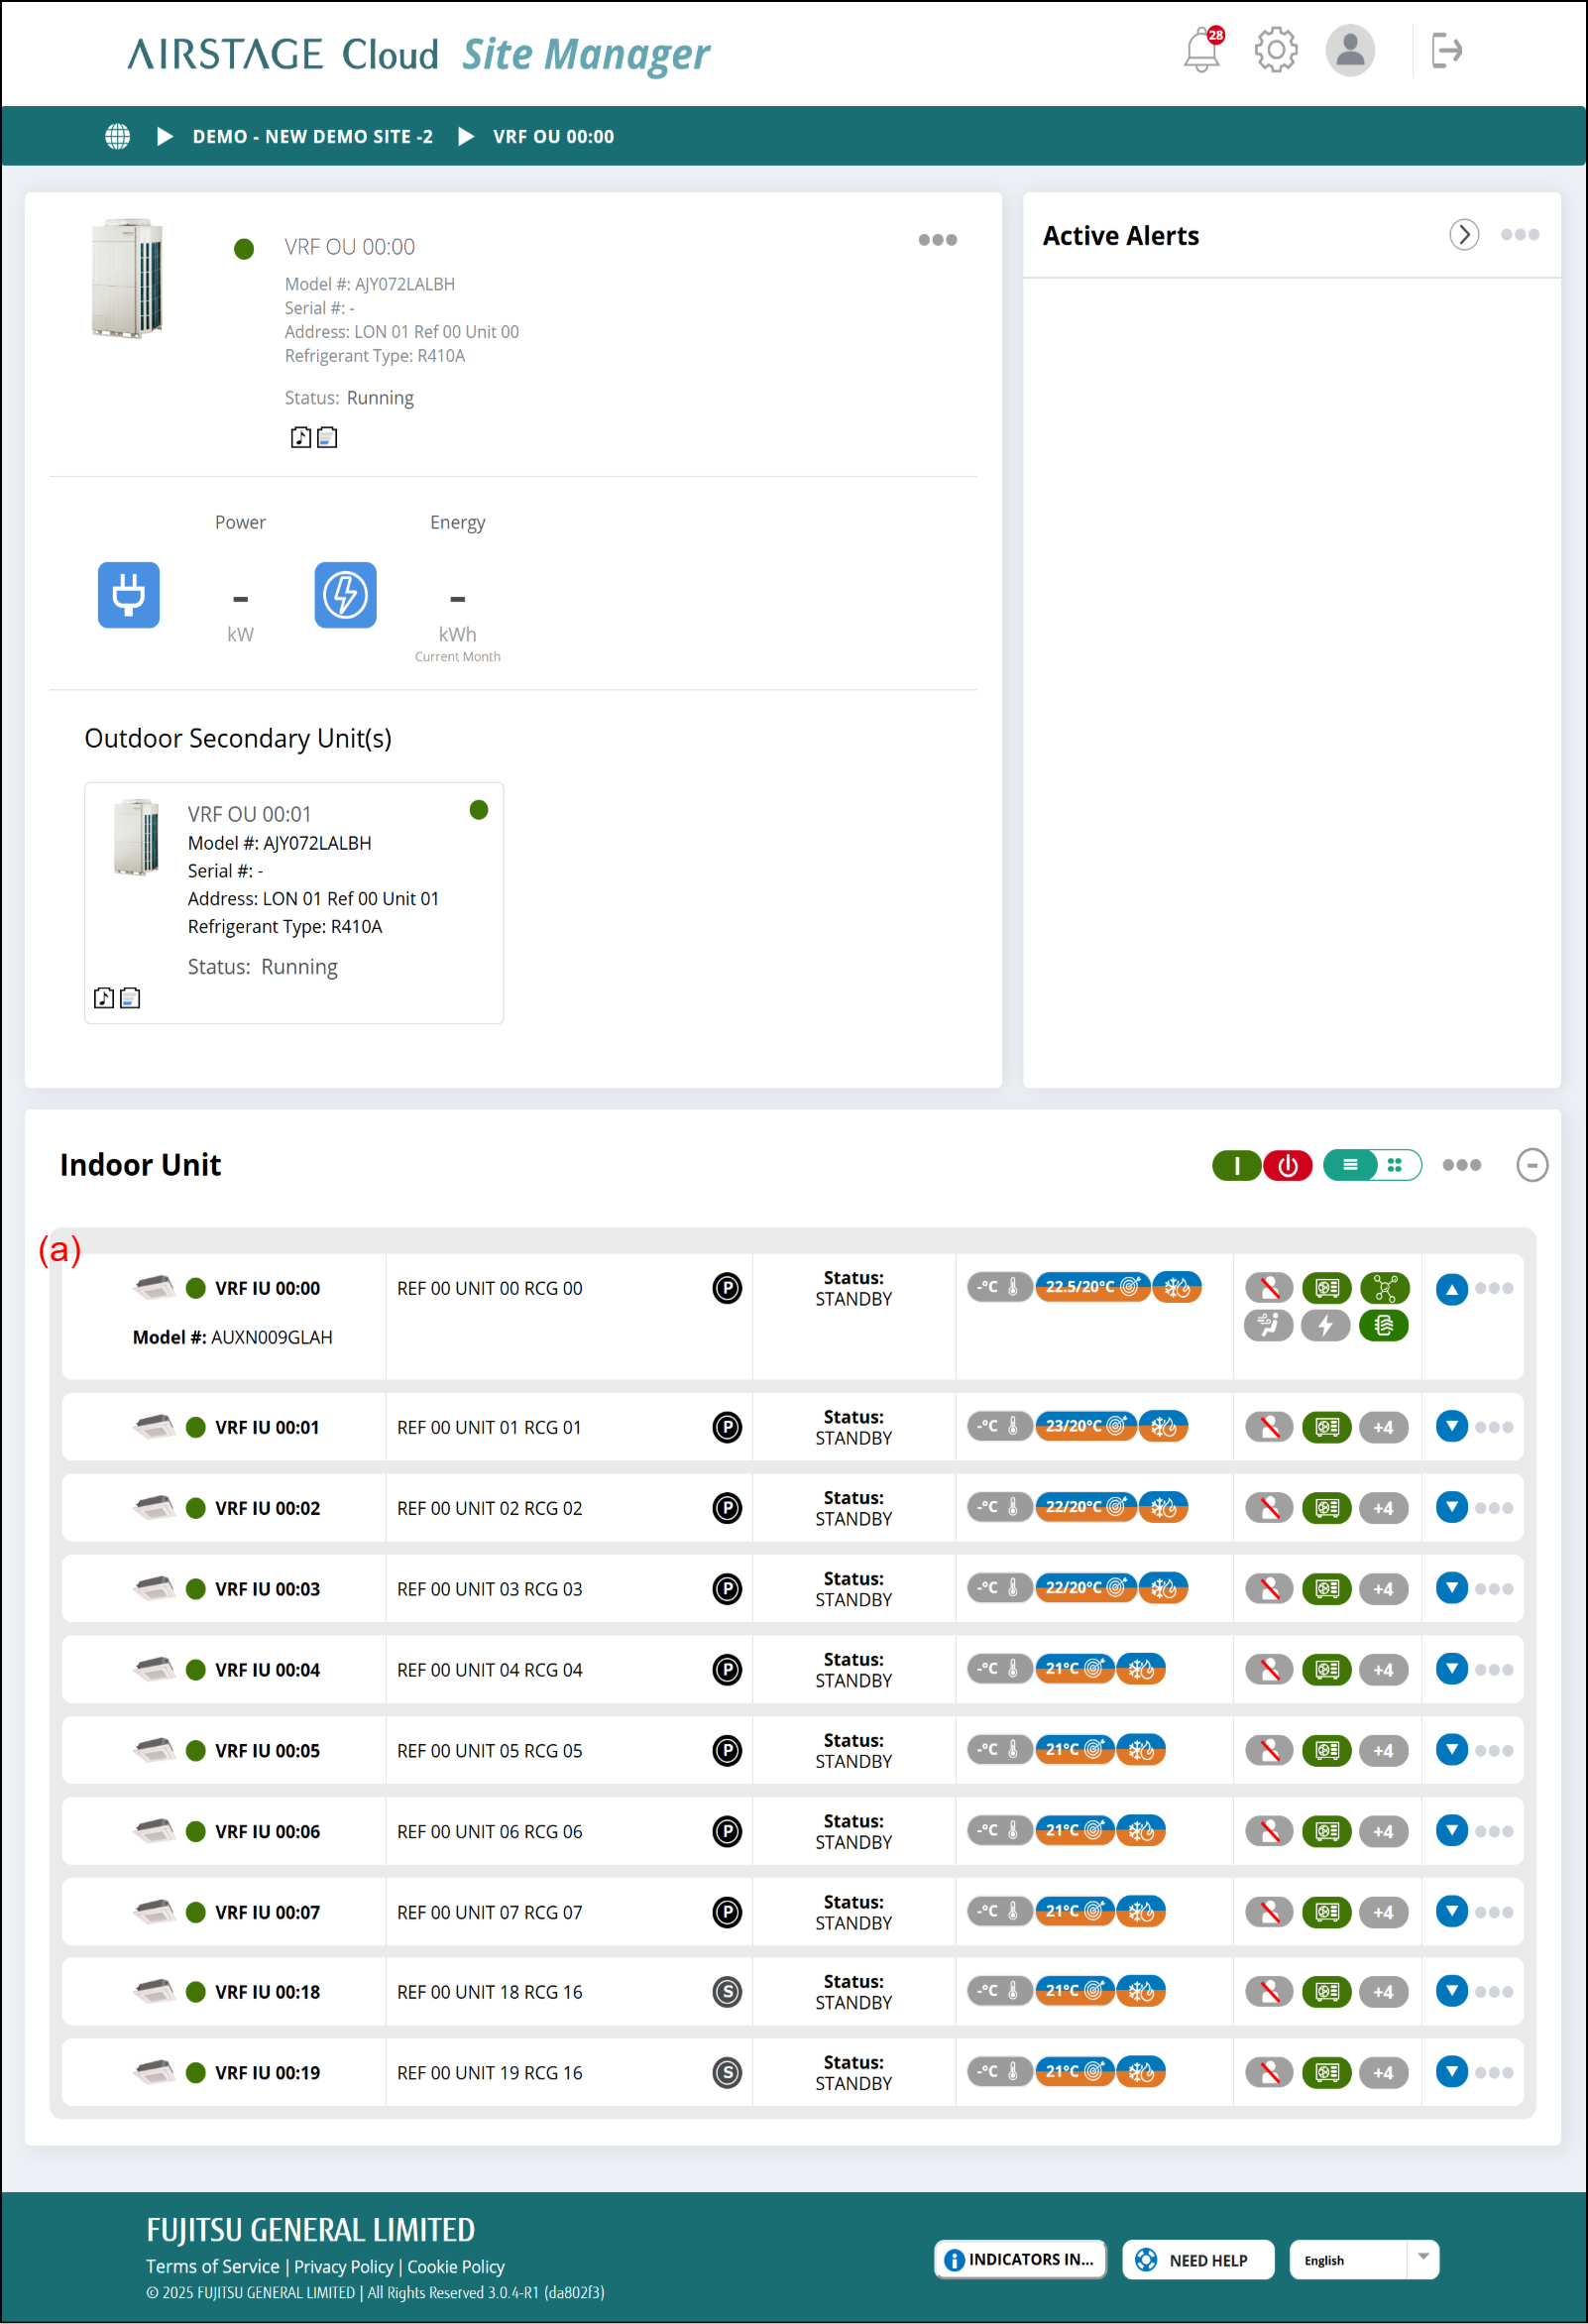1588x2324 pixels.
Task: Click the red power-off all units button
Action: 1287,1165
